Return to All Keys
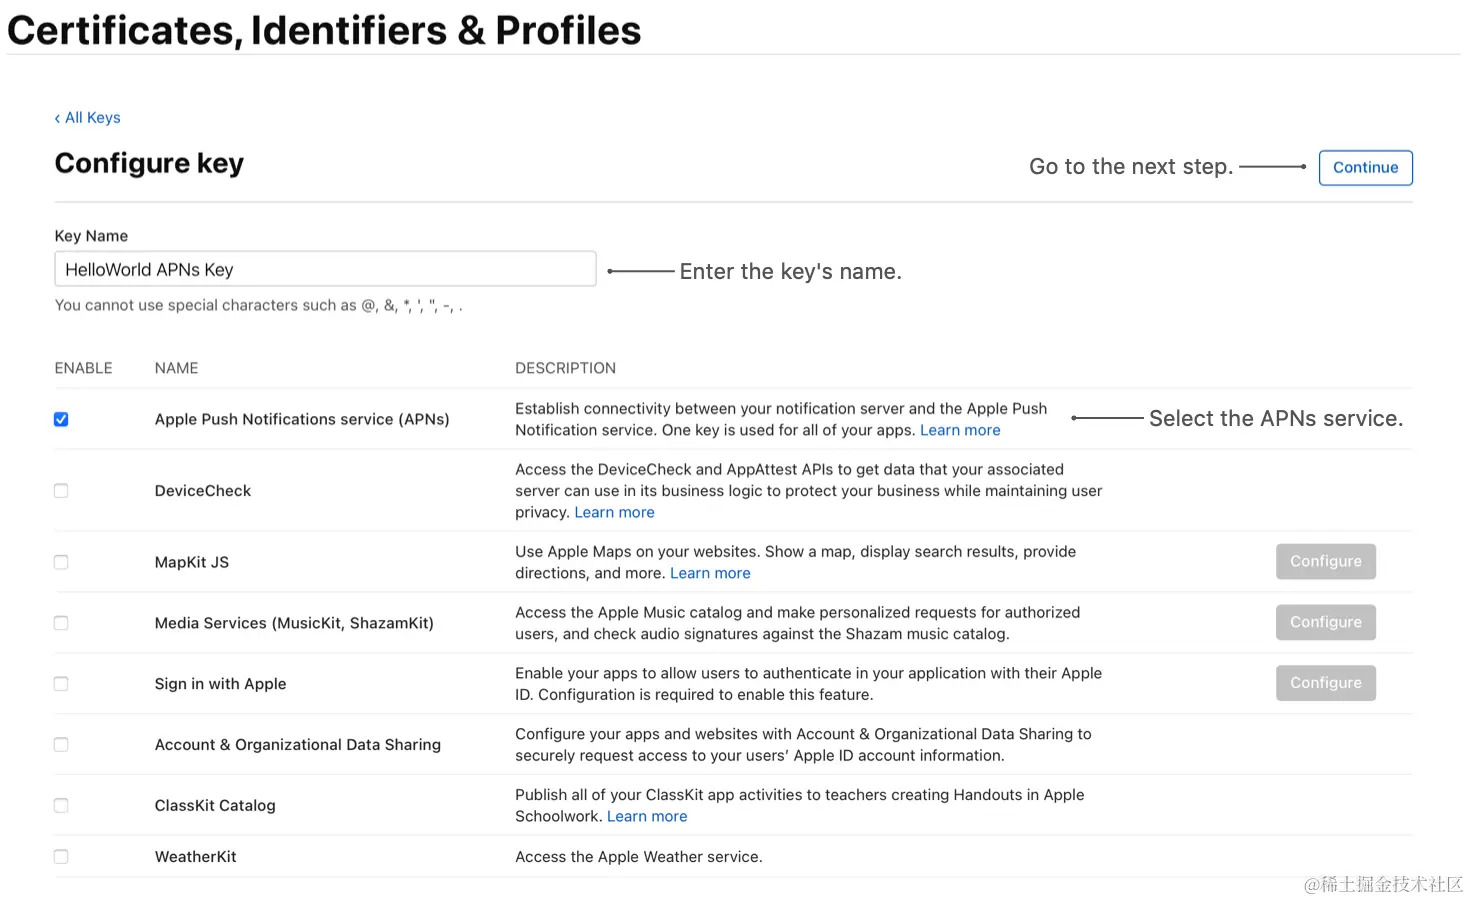 pyautogui.click(x=93, y=117)
